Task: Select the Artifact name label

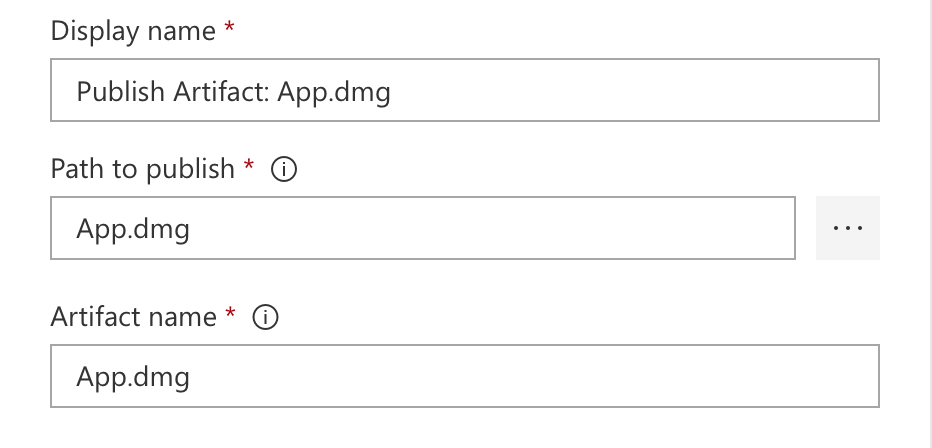Action: [133, 316]
